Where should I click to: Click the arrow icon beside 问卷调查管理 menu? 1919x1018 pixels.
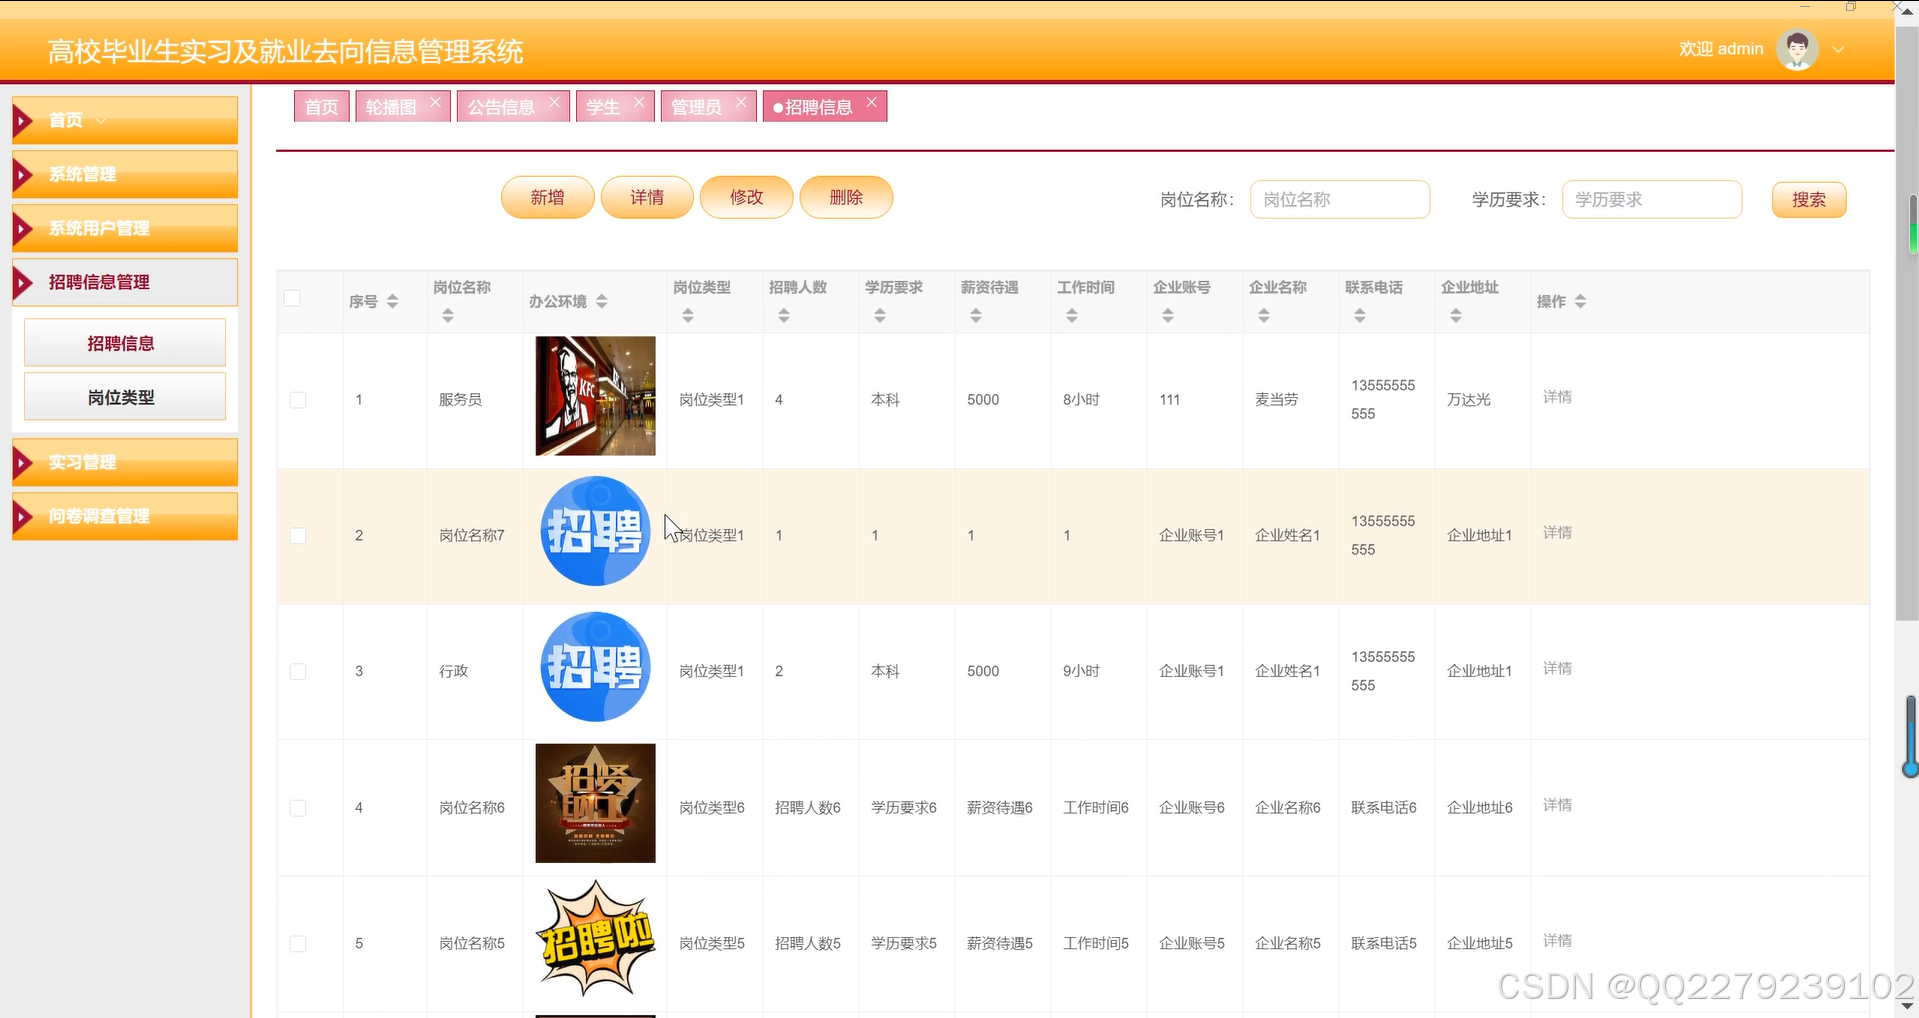[24, 516]
